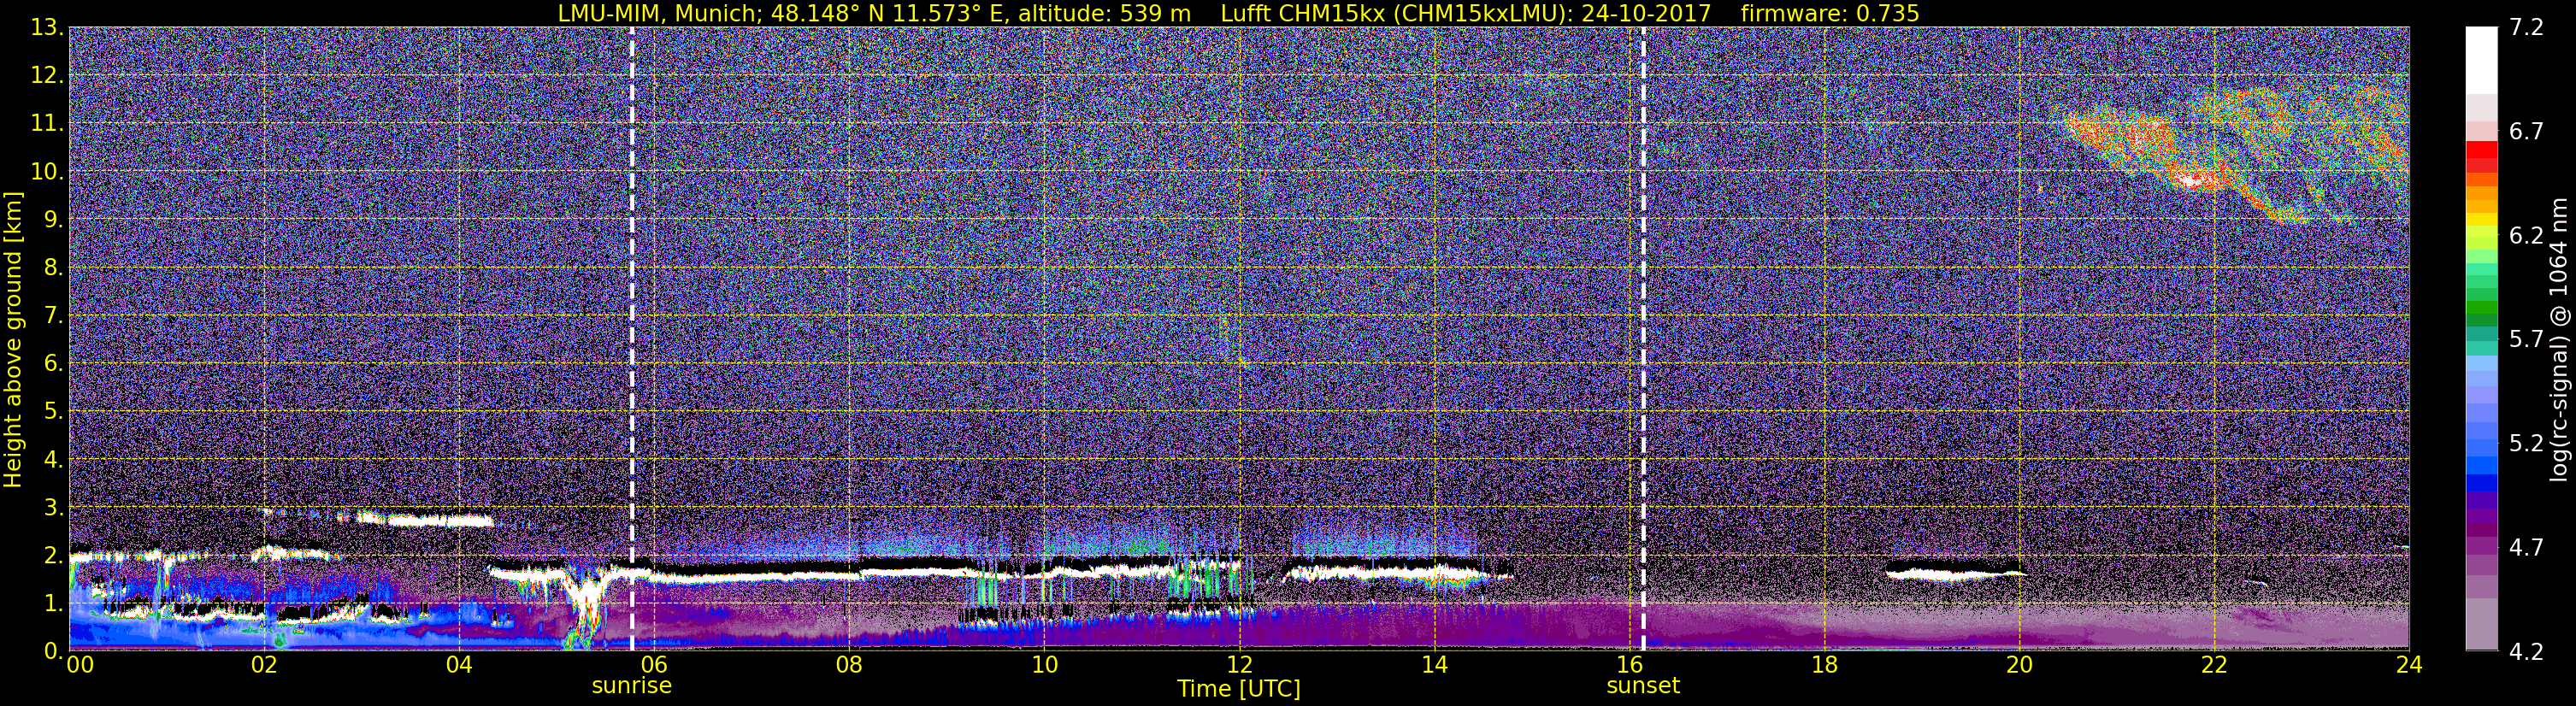Viewport: 2576px width, 706px height.
Task: Click the '12' tick on the time axis
Action: (x=1239, y=665)
